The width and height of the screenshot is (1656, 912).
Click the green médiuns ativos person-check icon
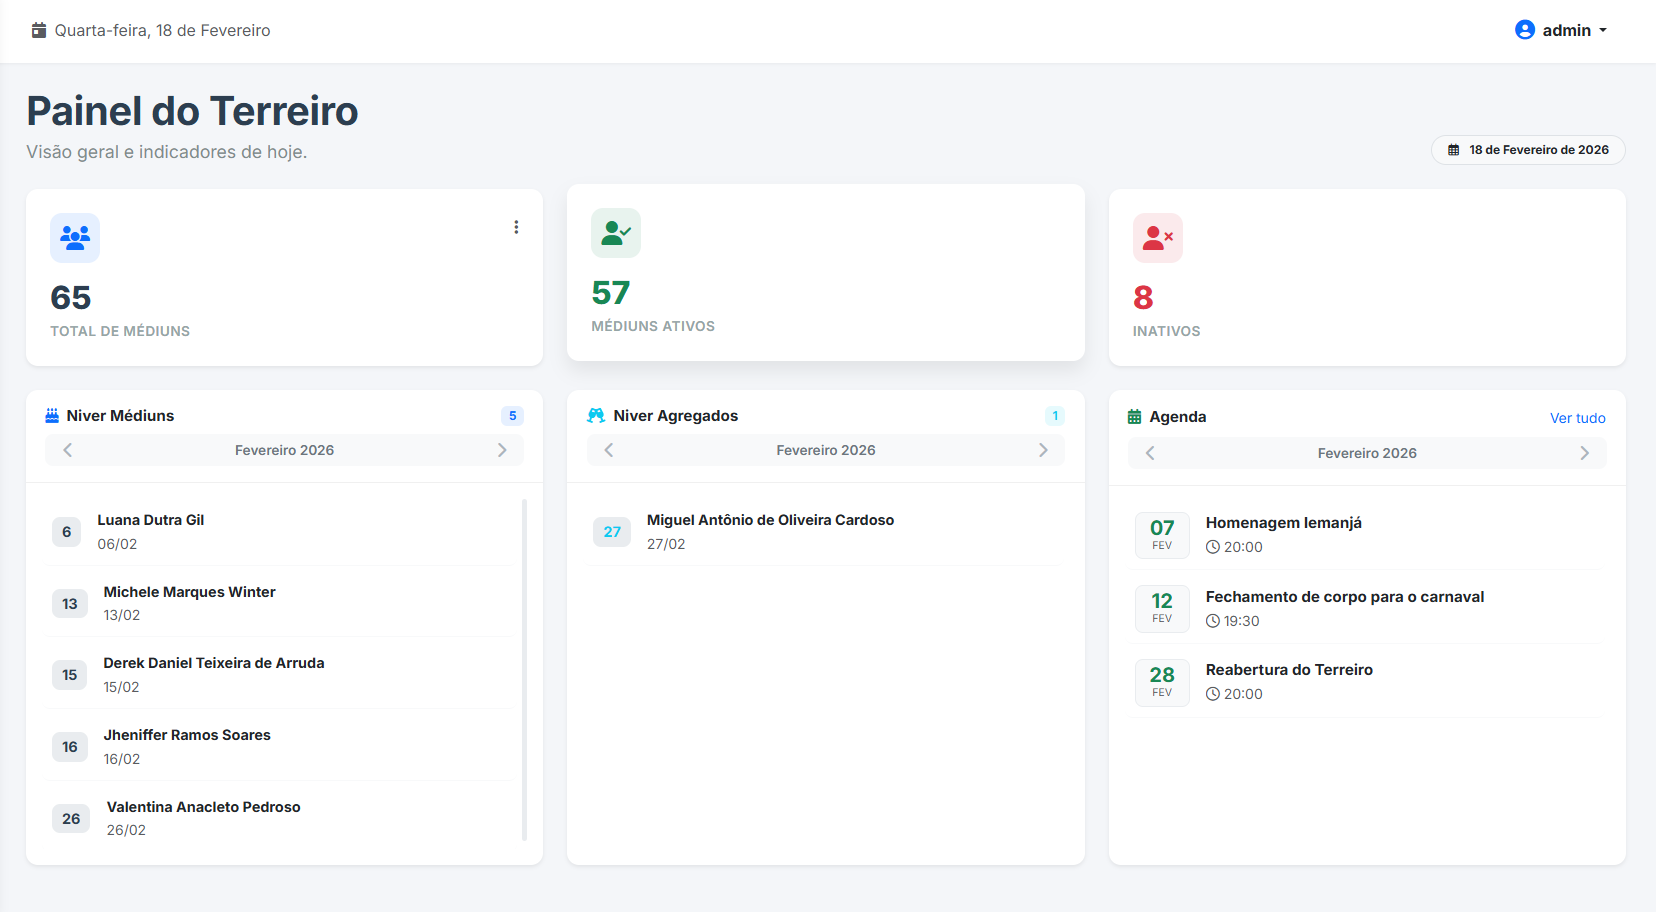point(616,232)
